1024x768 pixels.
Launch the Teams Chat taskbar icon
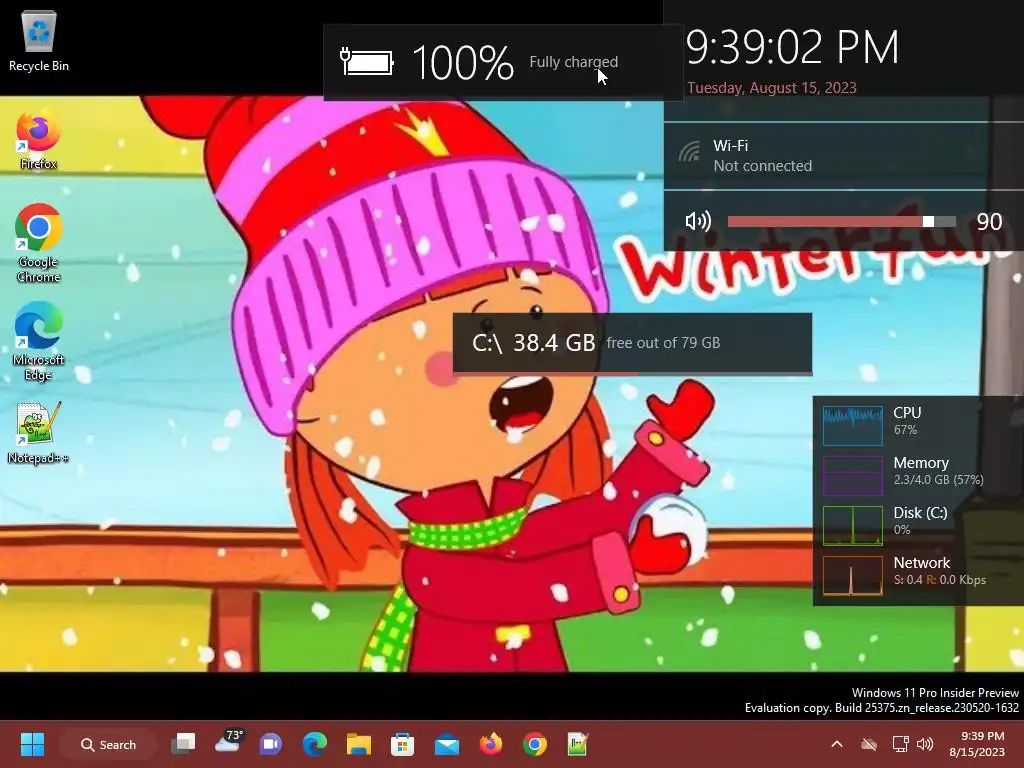(x=271, y=744)
